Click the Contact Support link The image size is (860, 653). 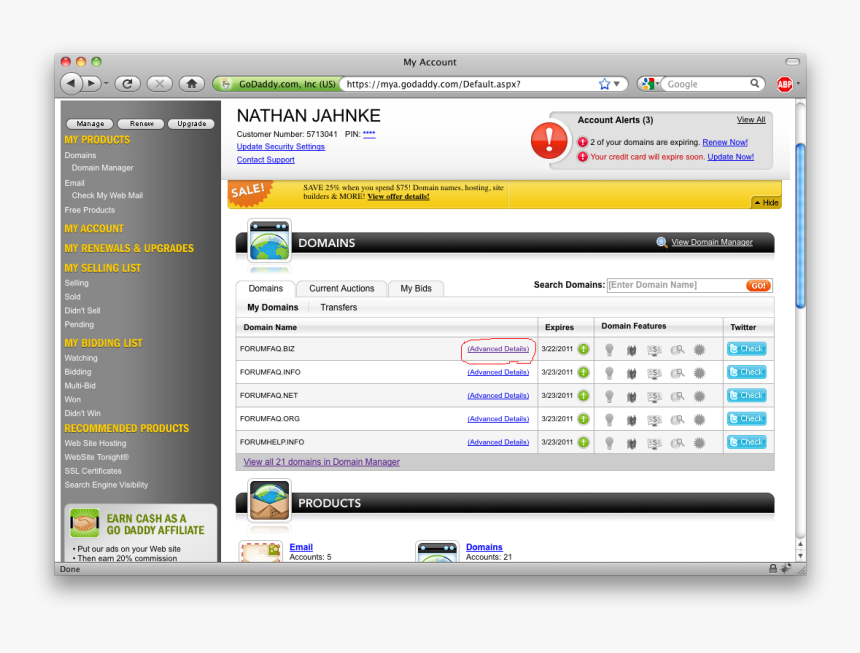tap(265, 160)
